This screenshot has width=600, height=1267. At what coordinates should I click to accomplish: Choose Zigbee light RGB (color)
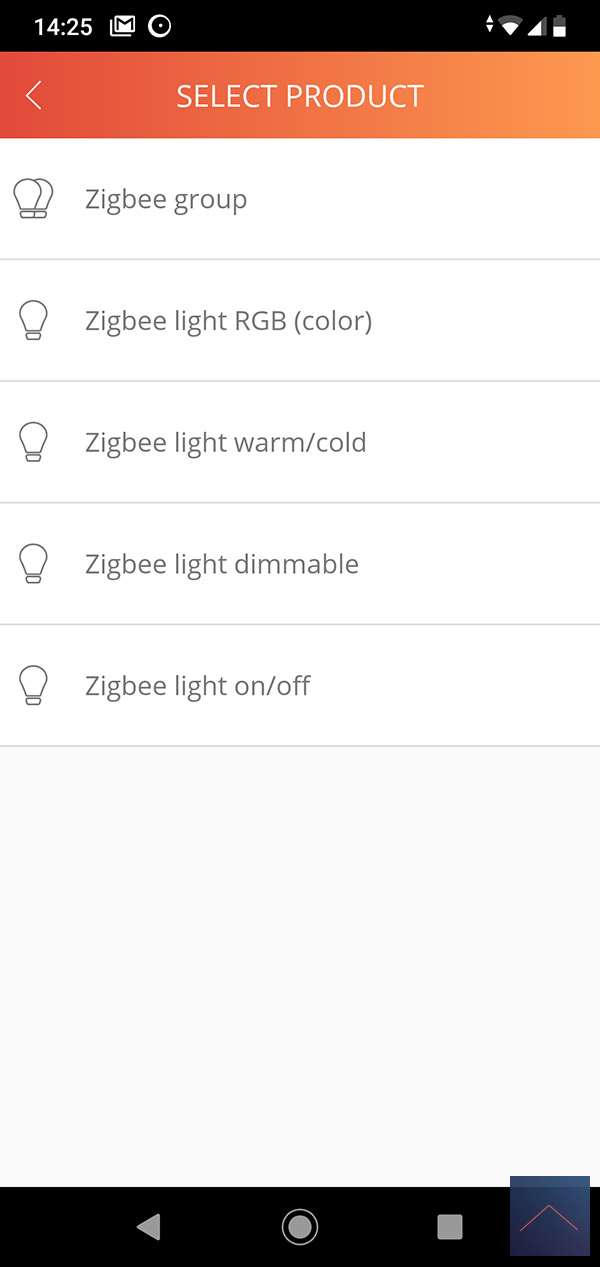point(228,321)
